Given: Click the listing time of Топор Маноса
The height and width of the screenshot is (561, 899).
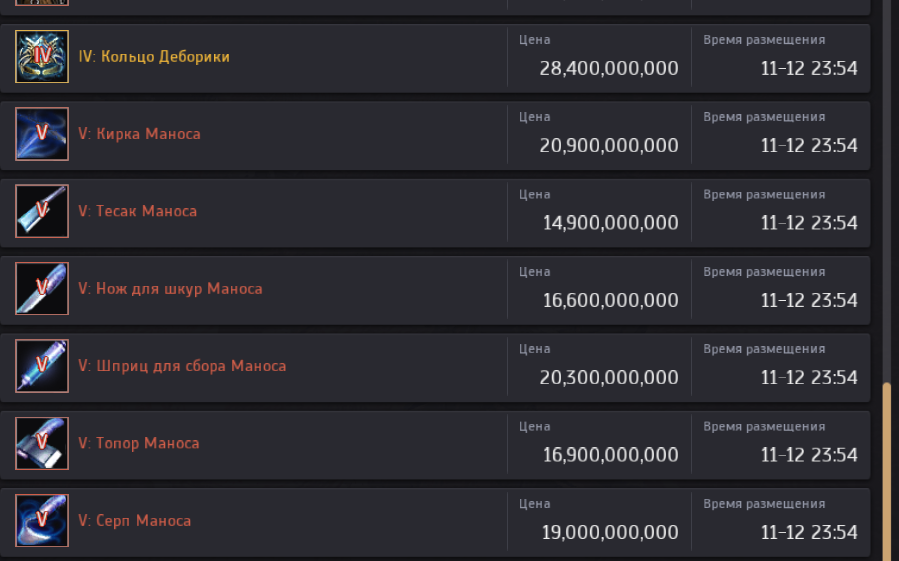Looking at the screenshot, I should click(x=808, y=455).
